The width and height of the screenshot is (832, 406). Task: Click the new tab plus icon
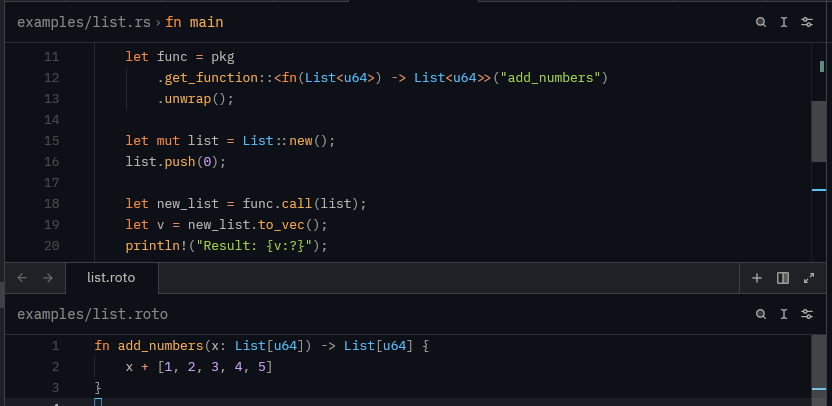point(757,278)
